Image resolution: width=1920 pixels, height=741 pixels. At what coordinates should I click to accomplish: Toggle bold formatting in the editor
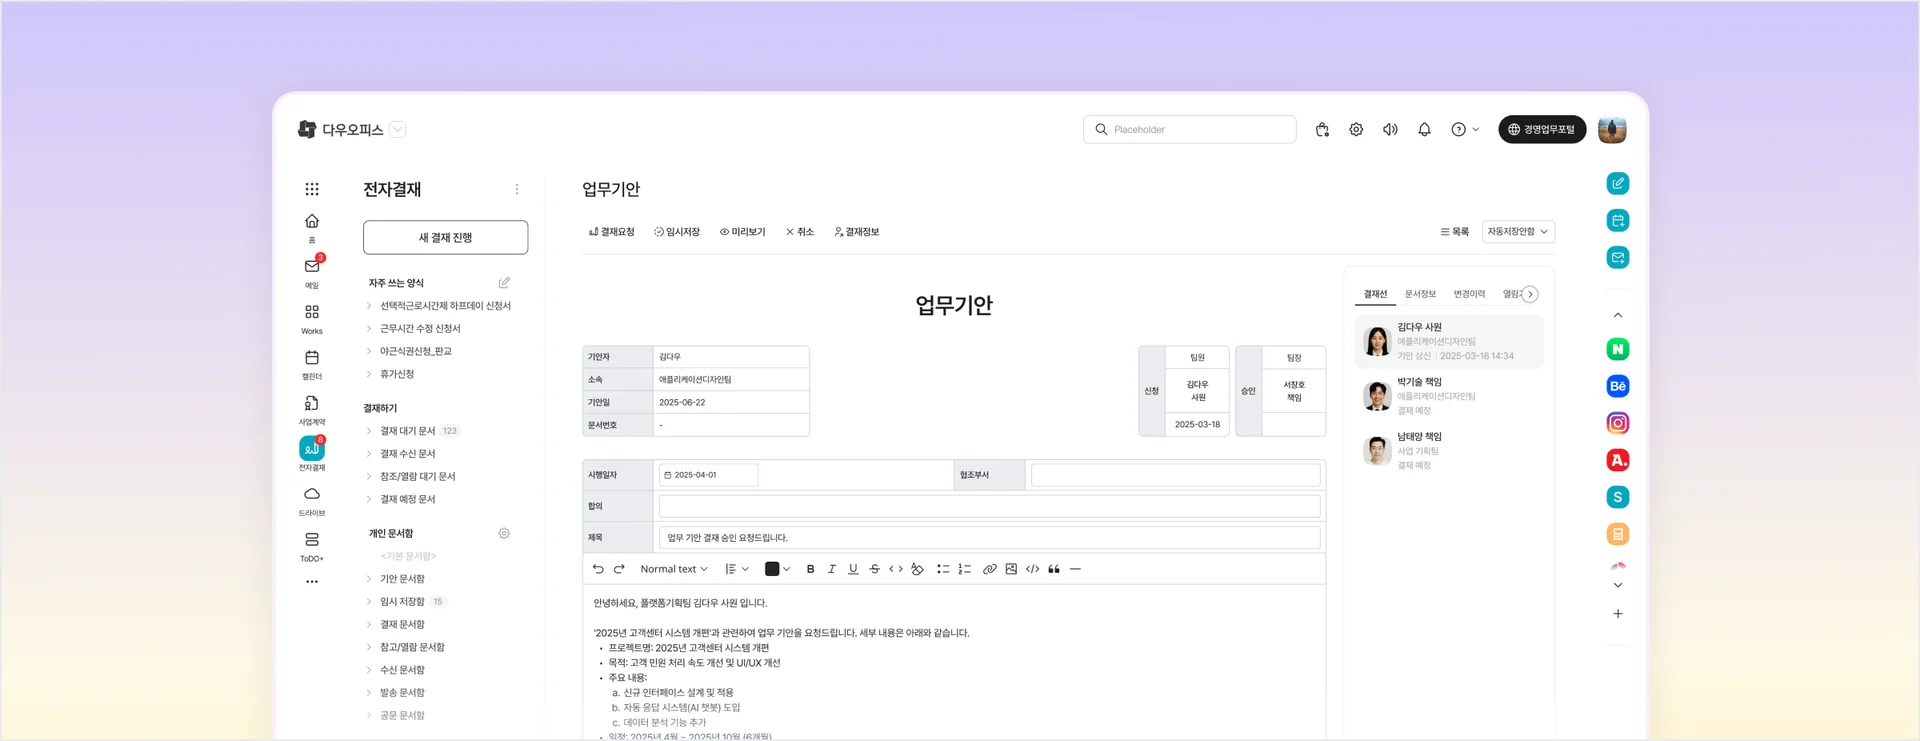[810, 569]
